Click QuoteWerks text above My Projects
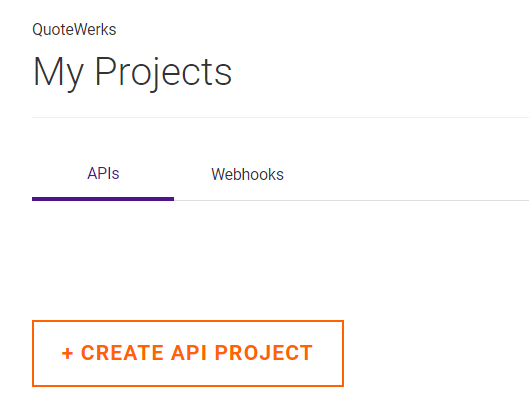The image size is (529, 410). click(x=74, y=30)
